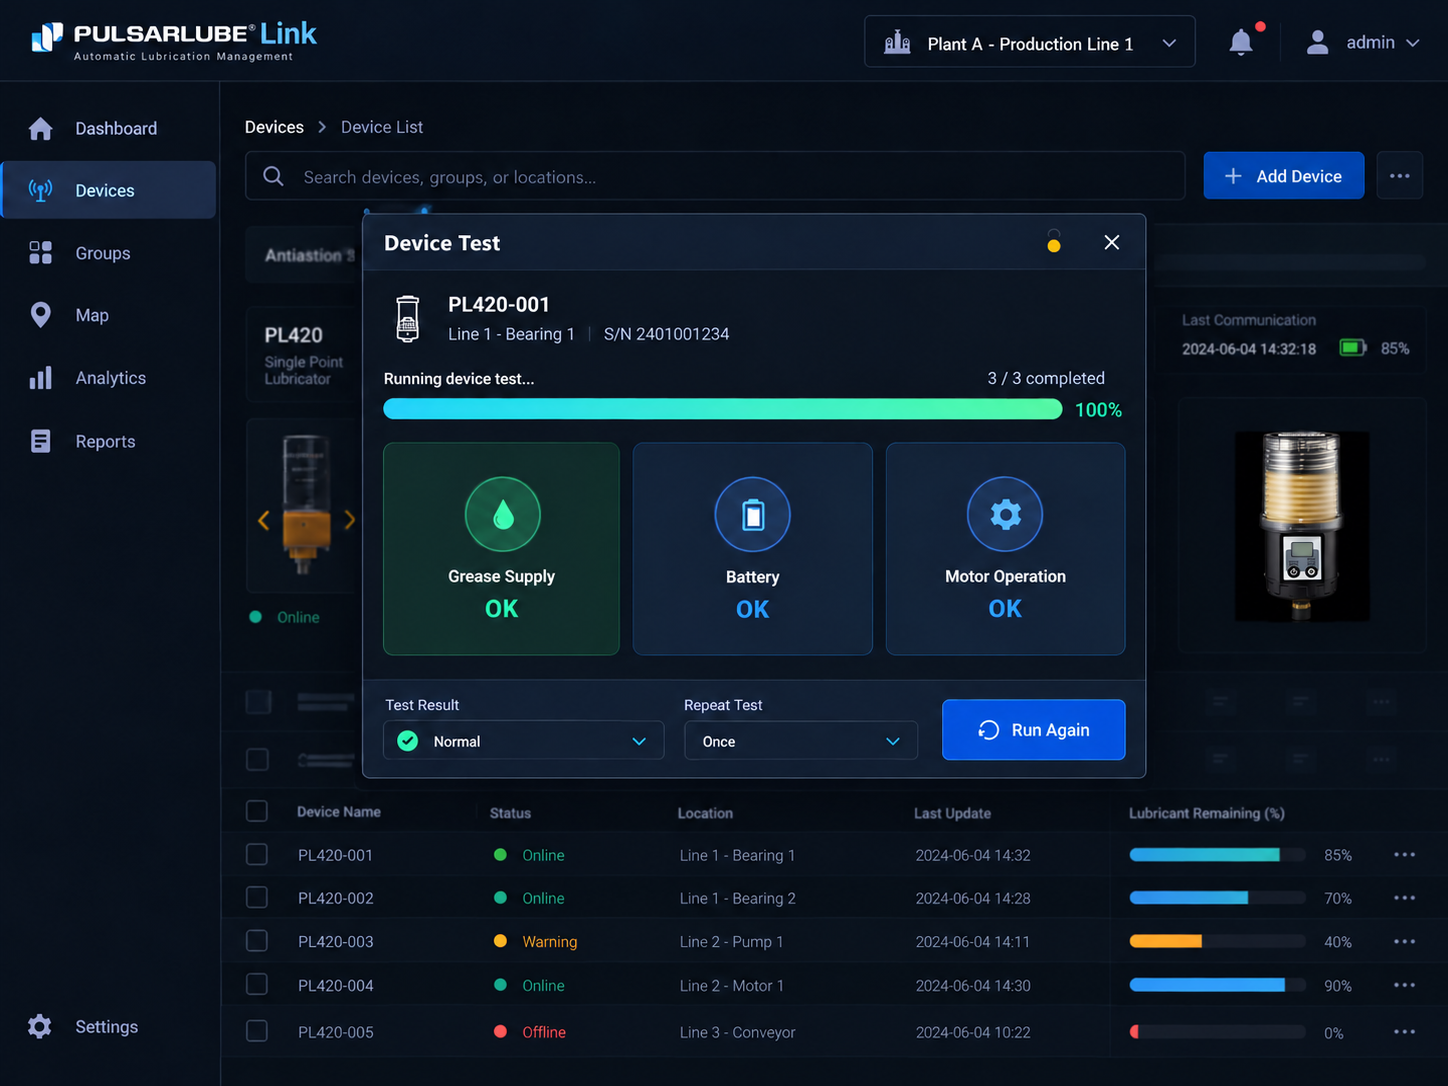Click the lubricator device icon for PL420-001
Screen dimensions: 1448x1086
pyautogui.click(x=408, y=319)
